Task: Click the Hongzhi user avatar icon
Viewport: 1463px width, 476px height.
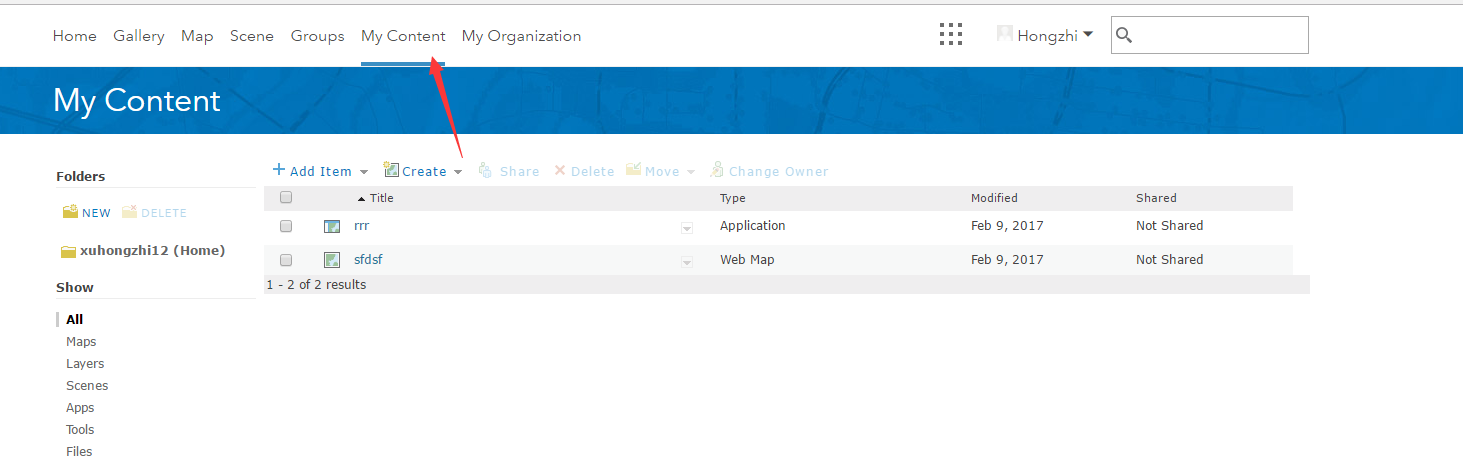Action: 1004,34
